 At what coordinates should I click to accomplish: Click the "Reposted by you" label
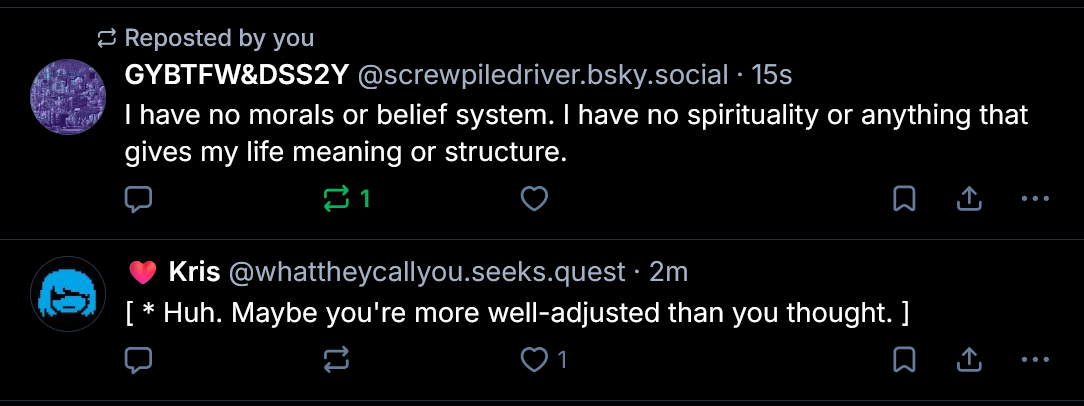(219, 38)
